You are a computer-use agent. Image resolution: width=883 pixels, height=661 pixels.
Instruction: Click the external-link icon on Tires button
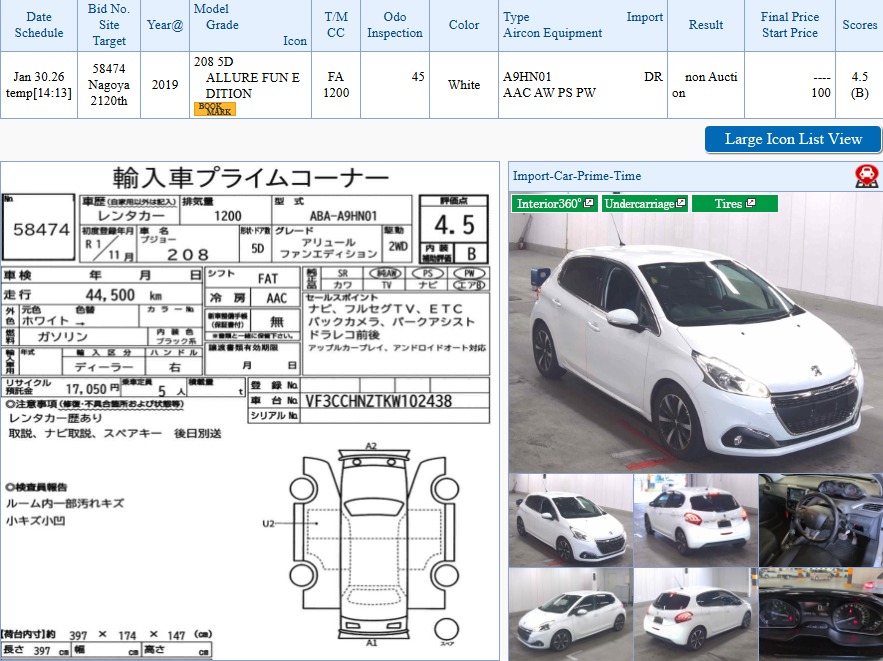pyautogui.click(x=750, y=203)
